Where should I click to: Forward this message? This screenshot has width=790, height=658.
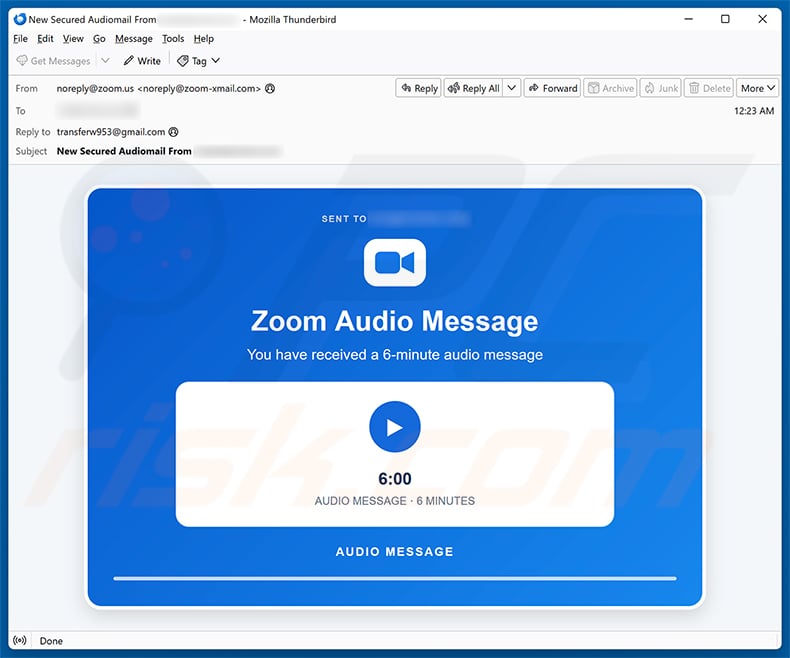coord(553,88)
